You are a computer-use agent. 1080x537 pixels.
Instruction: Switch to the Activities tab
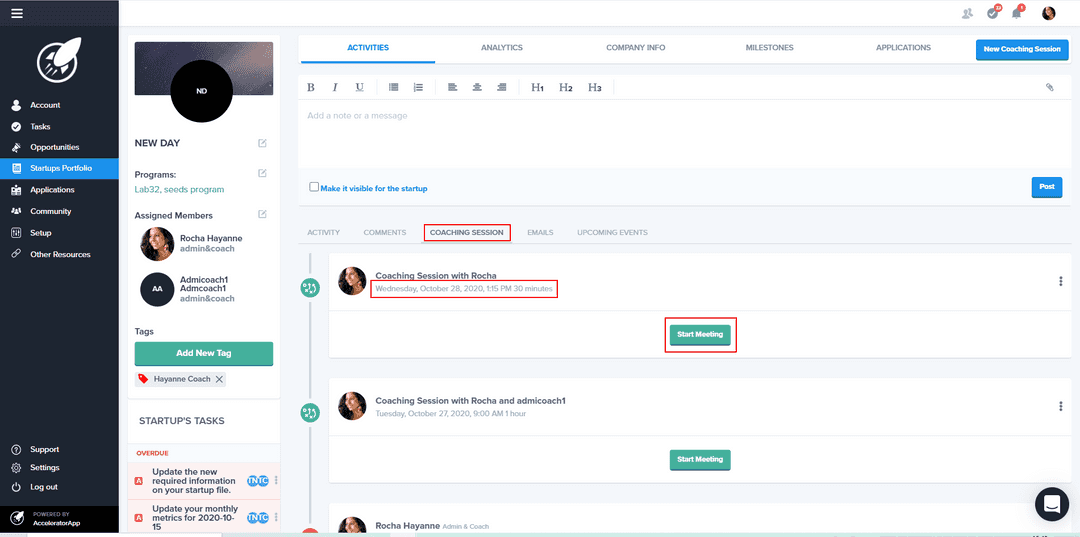click(x=368, y=48)
